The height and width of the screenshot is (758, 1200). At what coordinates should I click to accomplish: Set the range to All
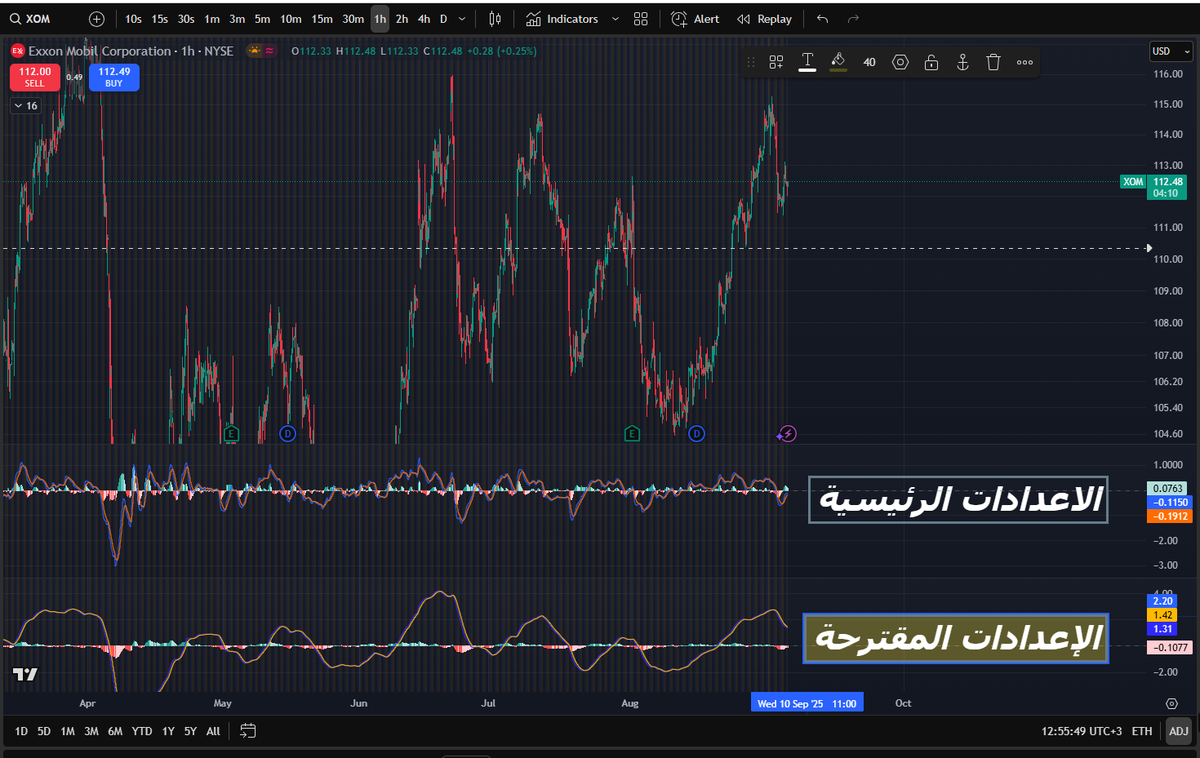pos(213,732)
